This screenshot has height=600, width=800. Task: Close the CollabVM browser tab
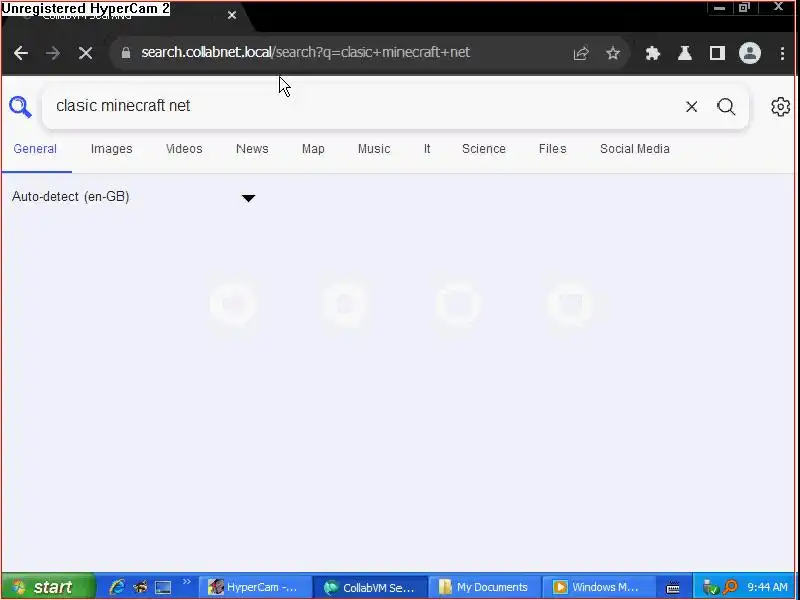tap(232, 15)
